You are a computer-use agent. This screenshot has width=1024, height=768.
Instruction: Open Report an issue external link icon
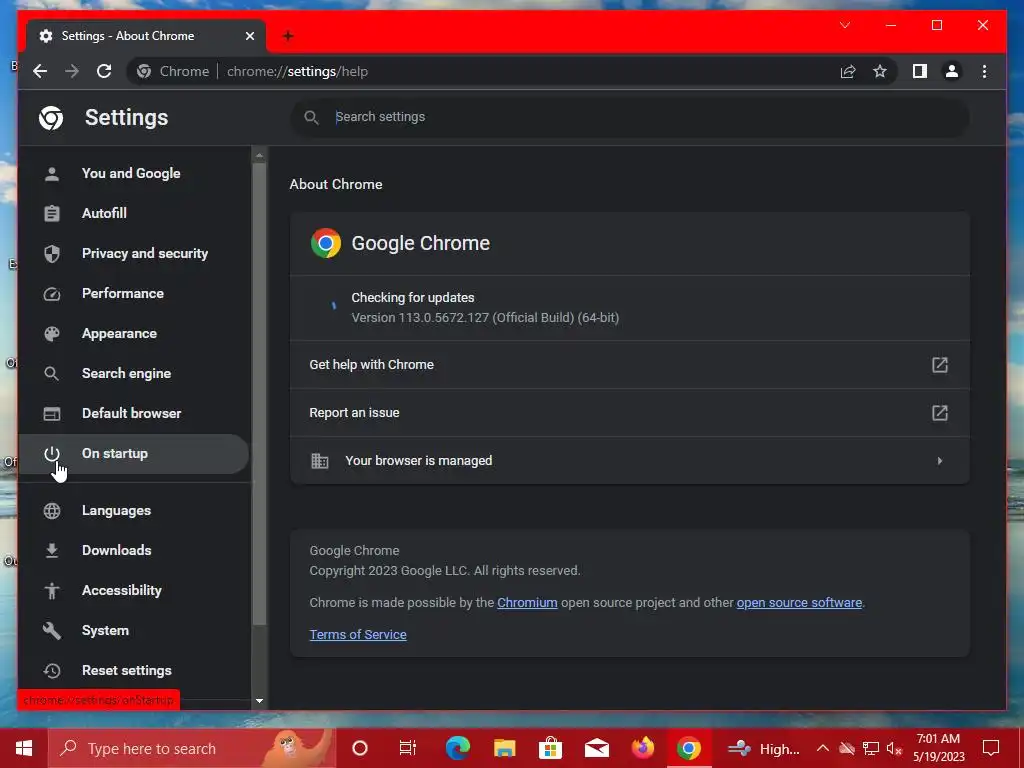pos(940,413)
